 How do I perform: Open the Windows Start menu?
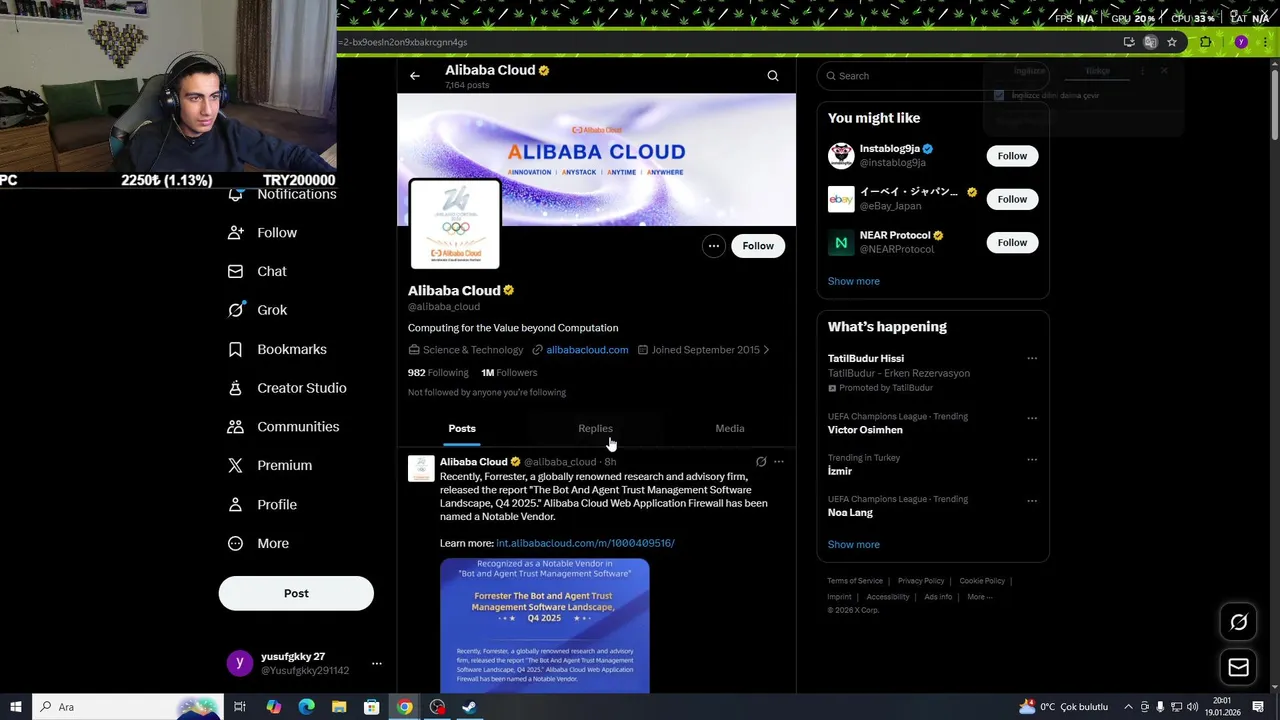(15, 707)
